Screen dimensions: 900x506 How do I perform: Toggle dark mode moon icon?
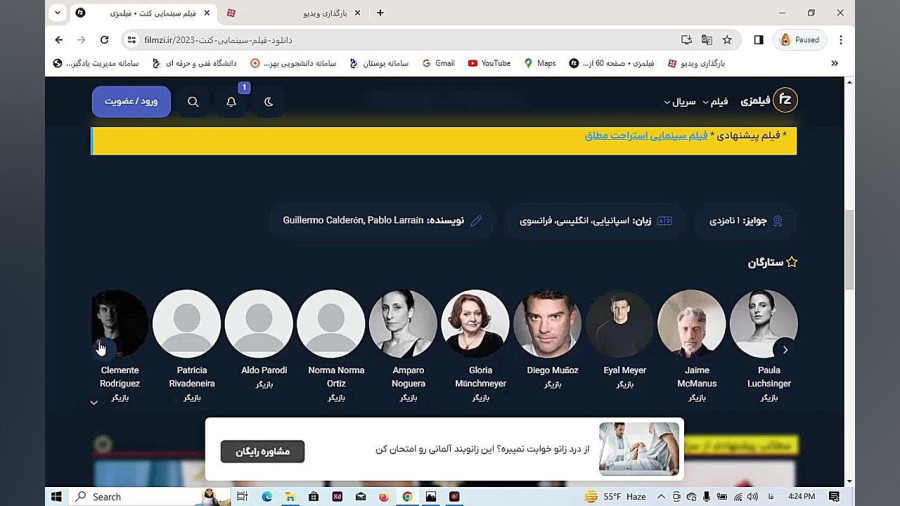point(269,102)
